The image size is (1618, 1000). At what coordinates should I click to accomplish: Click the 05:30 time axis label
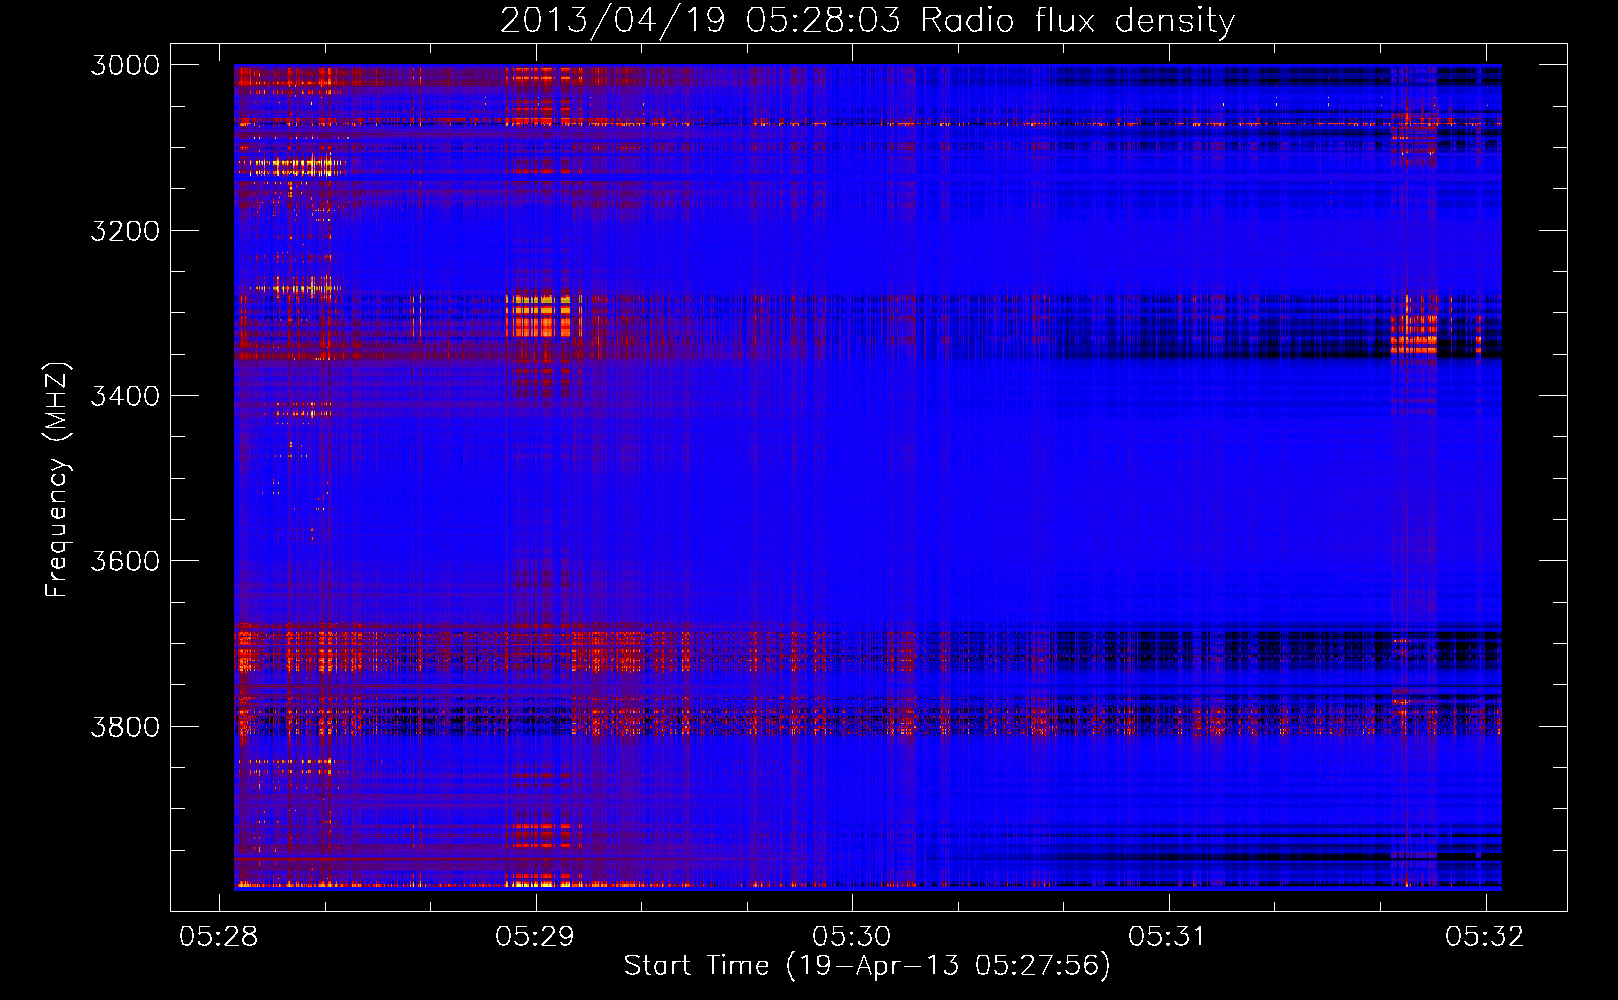[x=851, y=936]
